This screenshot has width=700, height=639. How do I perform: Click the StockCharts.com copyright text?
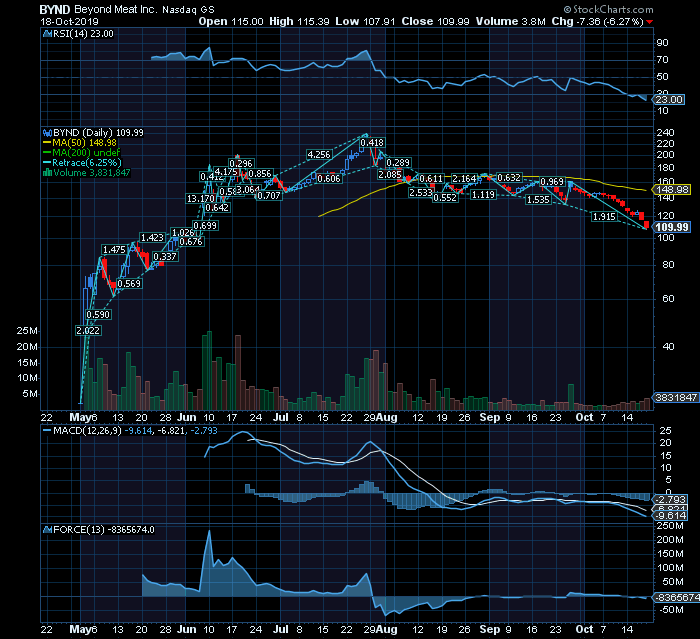pos(608,9)
